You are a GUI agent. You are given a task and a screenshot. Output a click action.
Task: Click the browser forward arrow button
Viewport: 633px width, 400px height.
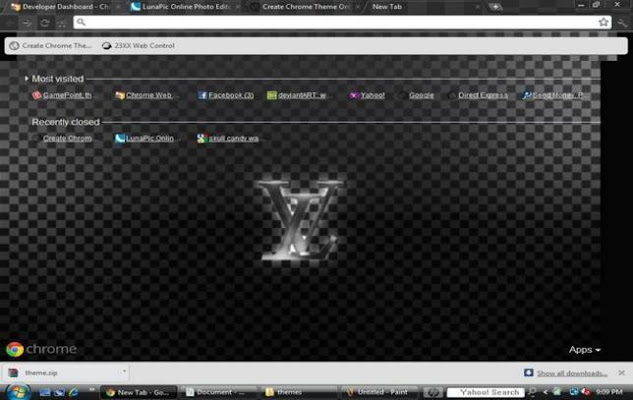pyautogui.click(x=27, y=23)
